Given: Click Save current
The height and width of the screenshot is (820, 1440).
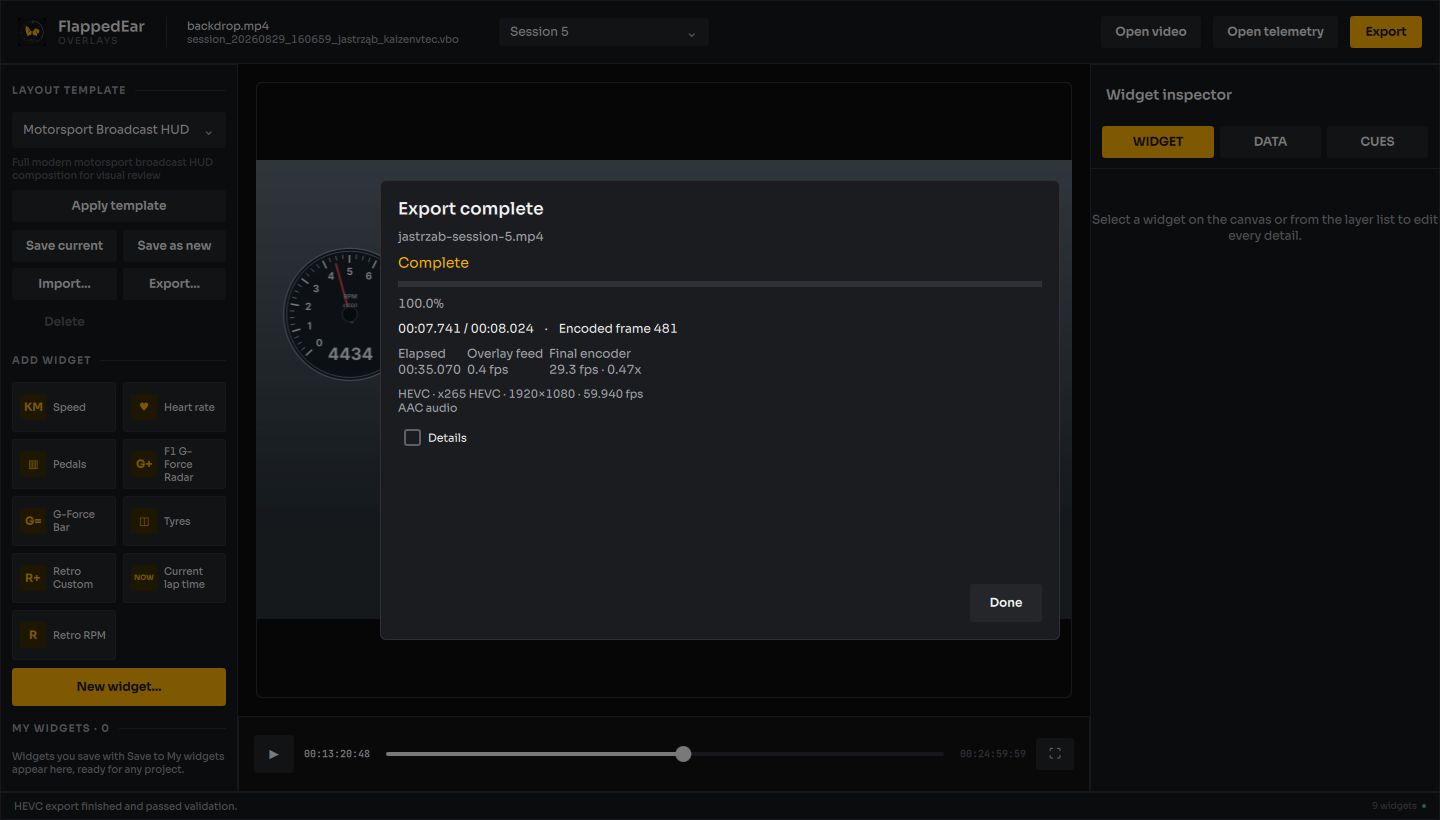Looking at the screenshot, I should click(64, 246).
